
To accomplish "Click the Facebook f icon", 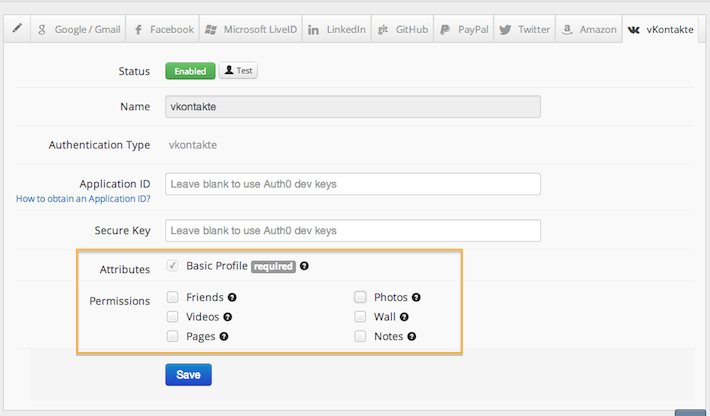I will click(139, 30).
